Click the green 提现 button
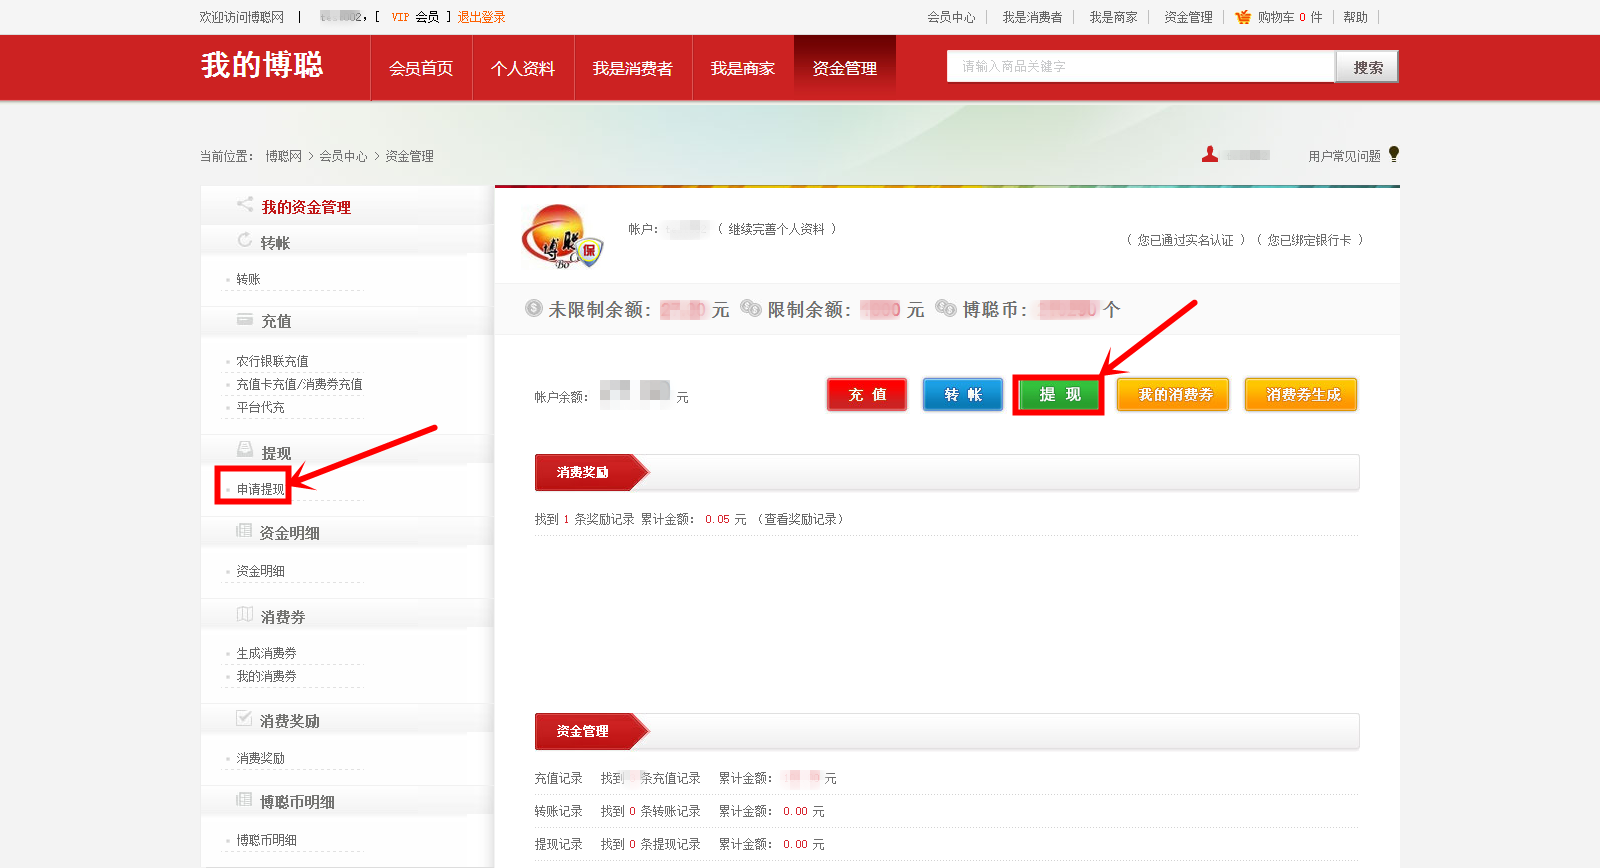Viewport: 1600px width, 868px height. click(1059, 395)
